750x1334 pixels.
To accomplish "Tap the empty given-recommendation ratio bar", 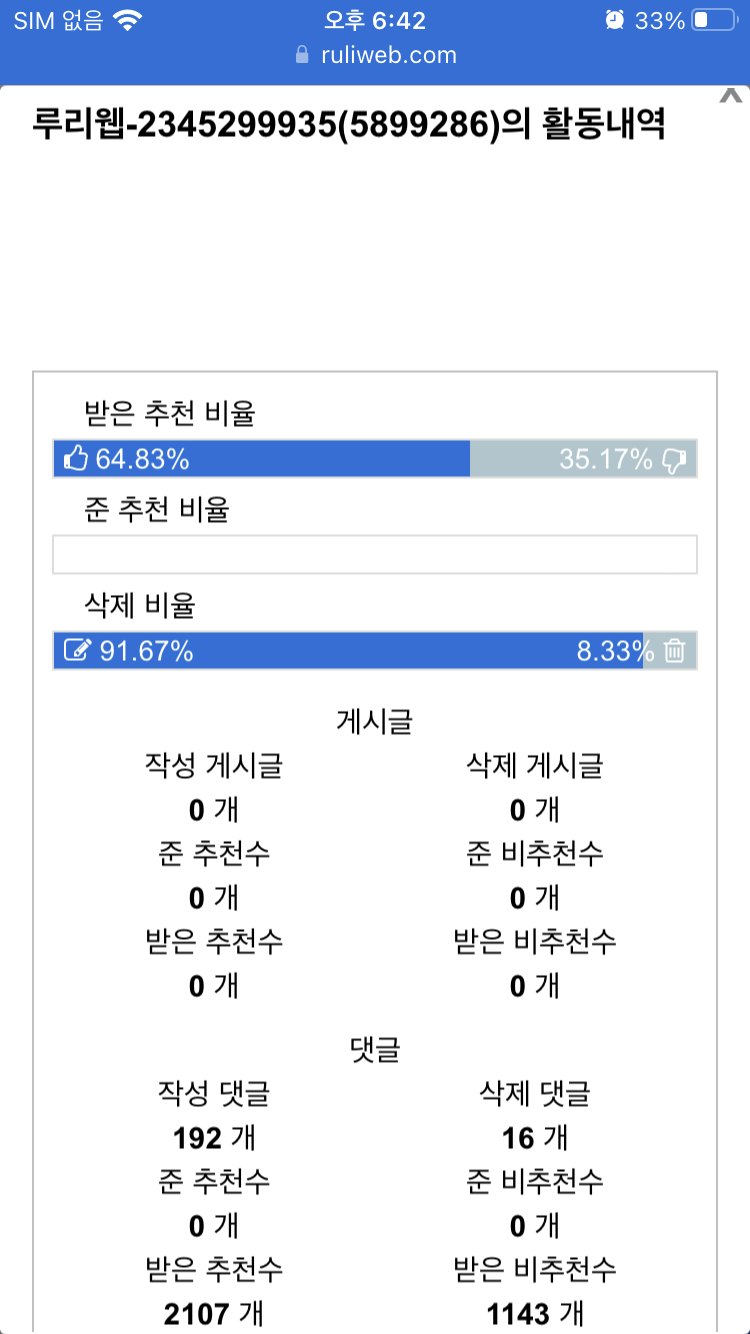I will [x=375, y=555].
